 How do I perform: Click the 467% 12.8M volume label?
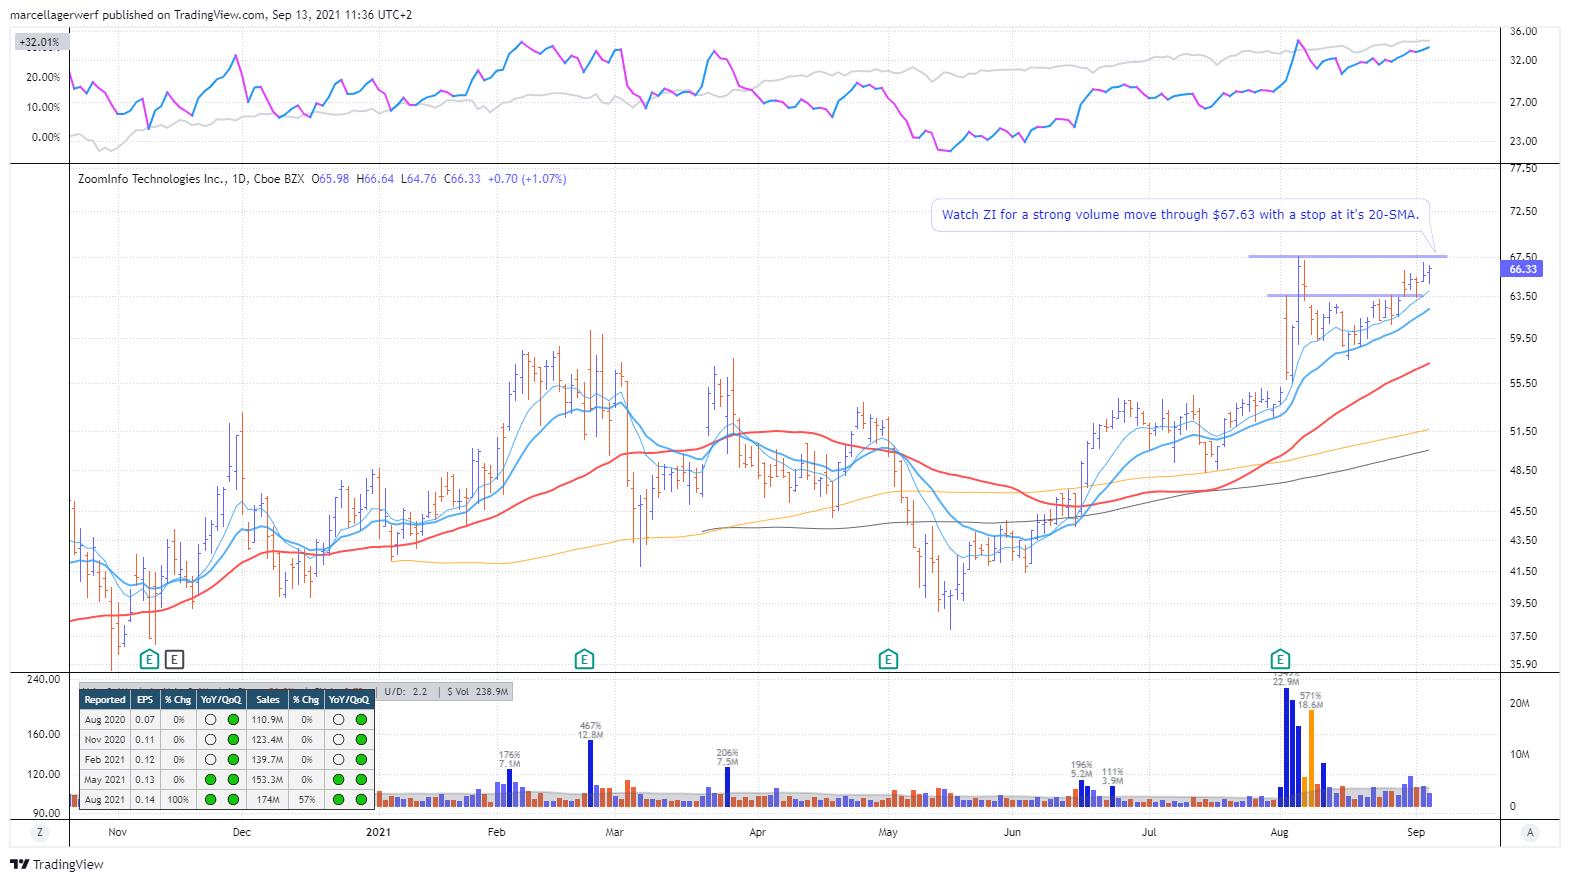[591, 730]
